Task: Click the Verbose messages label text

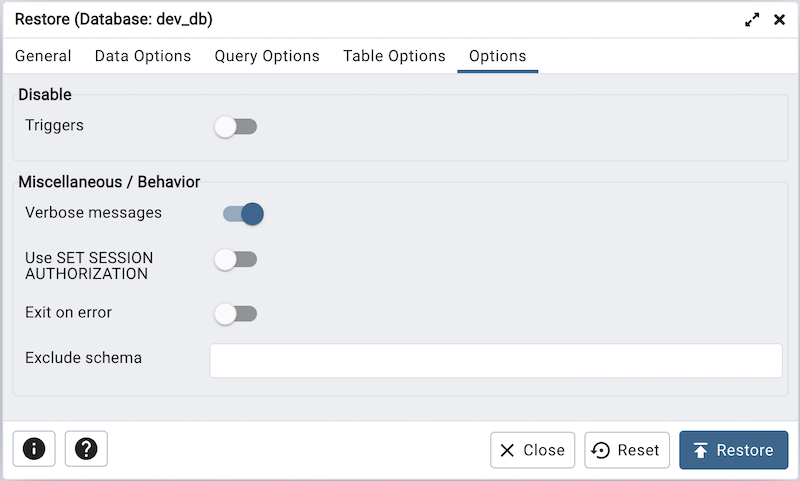Action: click(93, 213)
